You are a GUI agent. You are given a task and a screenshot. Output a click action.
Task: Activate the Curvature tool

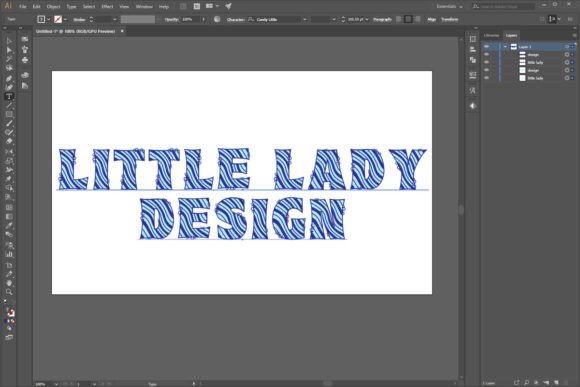pos(9,87)
